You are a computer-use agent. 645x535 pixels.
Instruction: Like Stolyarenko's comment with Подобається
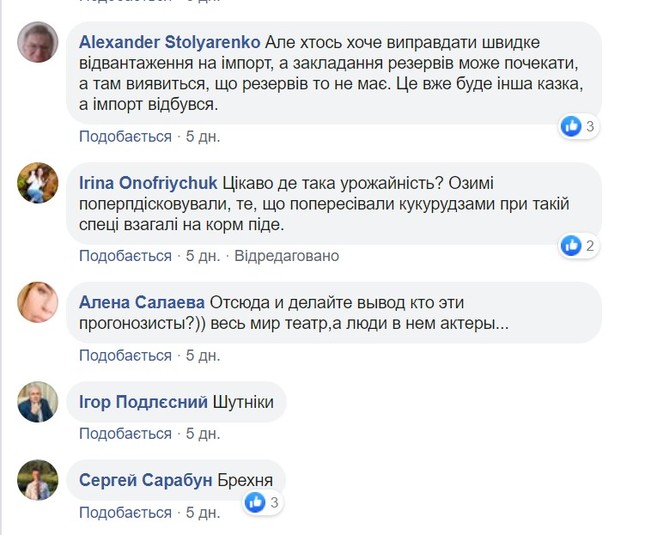click(125, 136)
